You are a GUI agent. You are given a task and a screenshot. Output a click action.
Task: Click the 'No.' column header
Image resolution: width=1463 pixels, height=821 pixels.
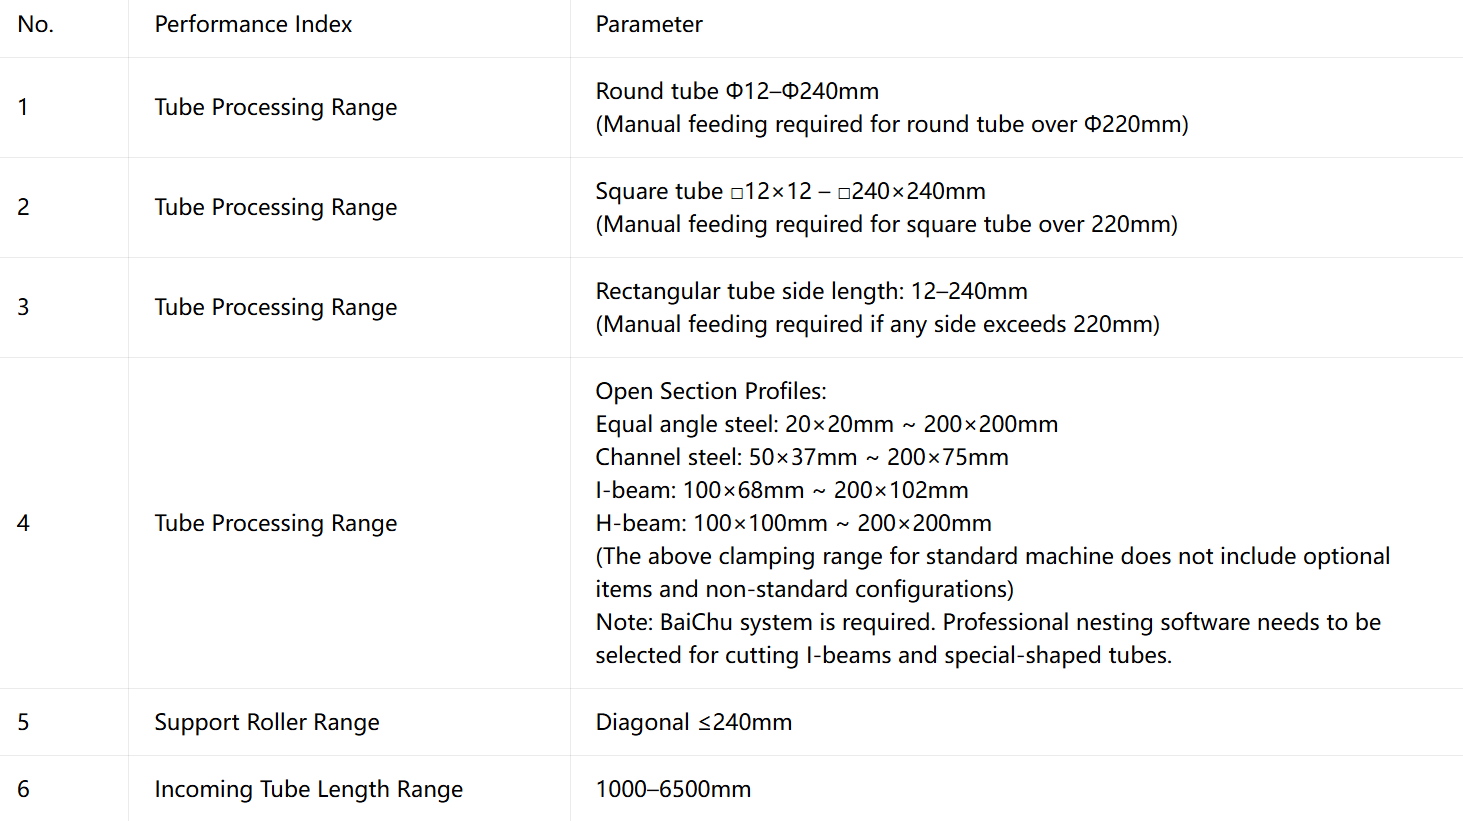pyautogui.click(x=36, y=24)
